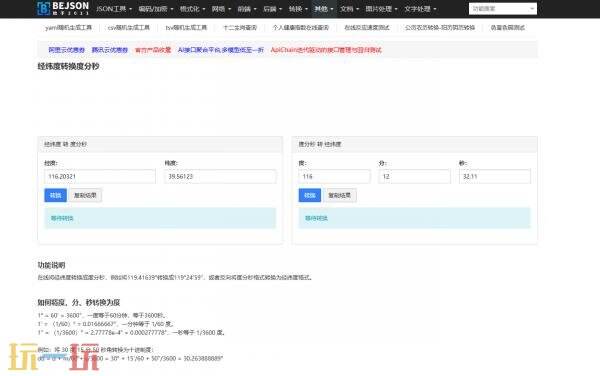
Task: Click the BEJSON logo
Action: tap(63, 8)
